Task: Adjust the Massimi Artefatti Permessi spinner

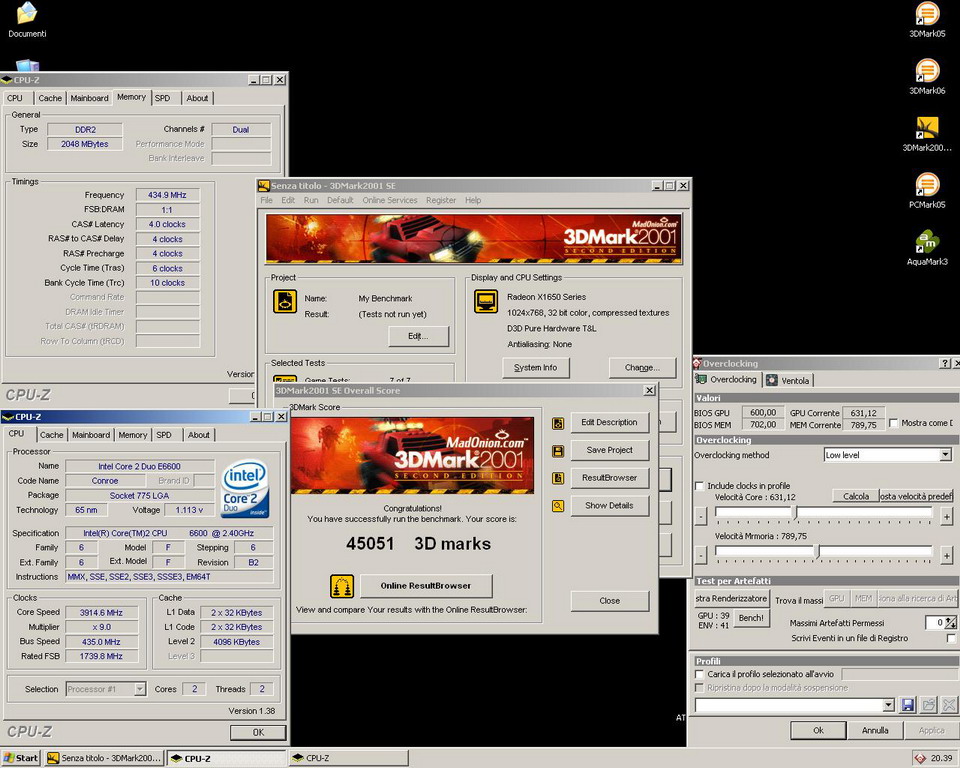Action: [x=950, y=623]
